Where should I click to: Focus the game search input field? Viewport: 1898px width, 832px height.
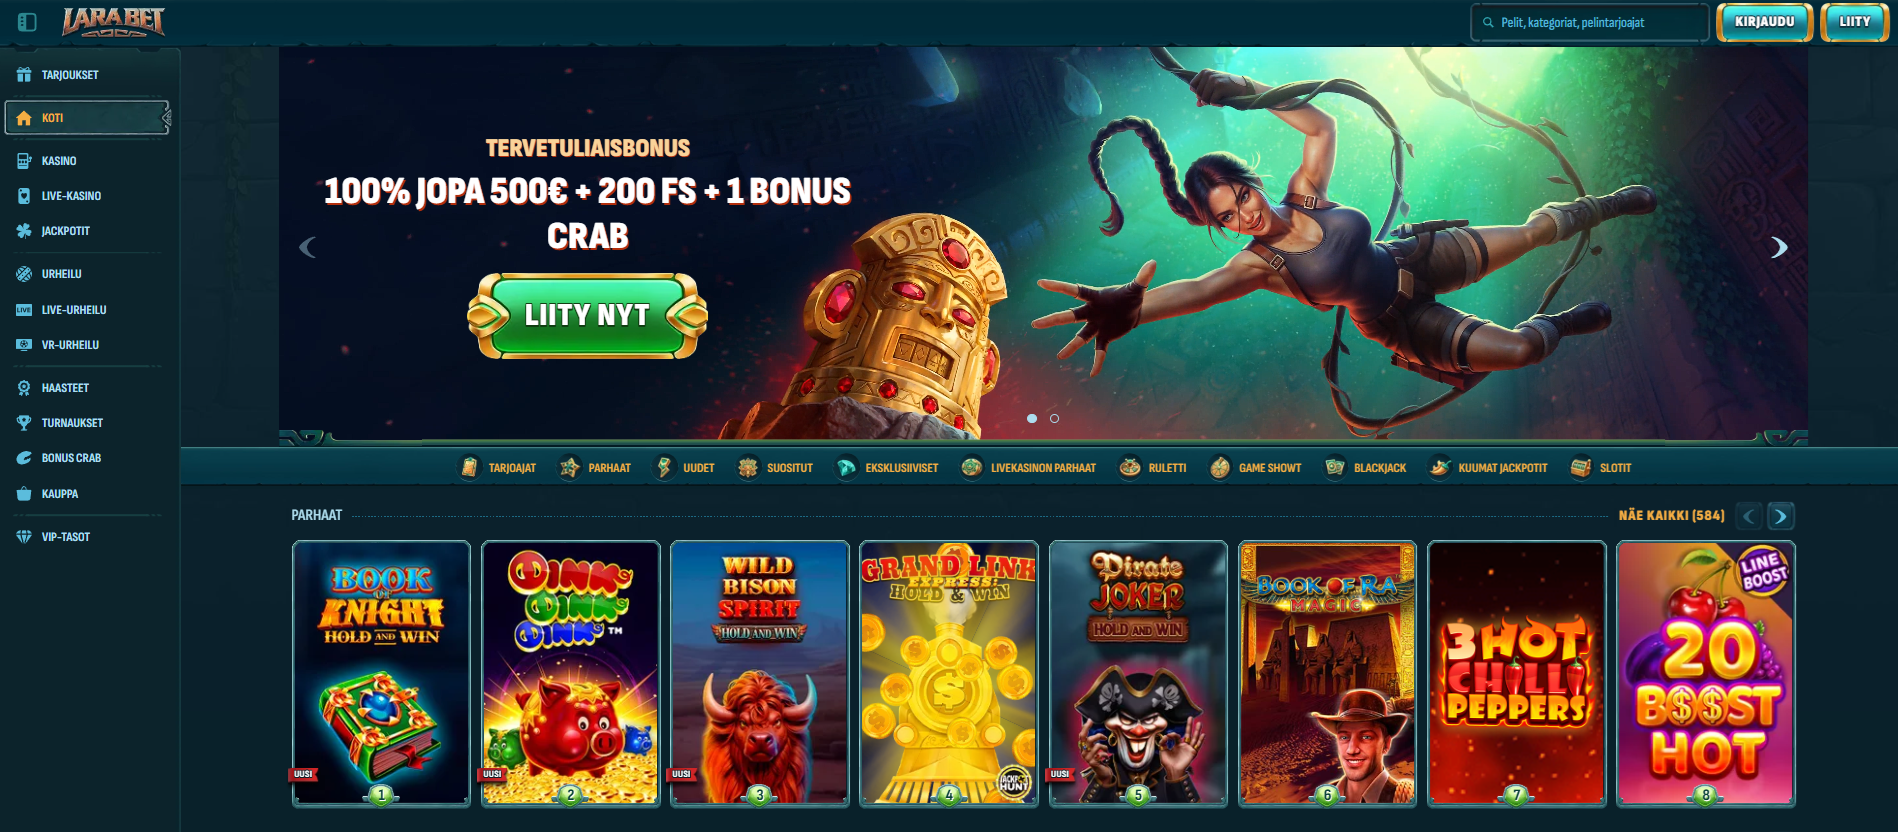coord(1589,22)
